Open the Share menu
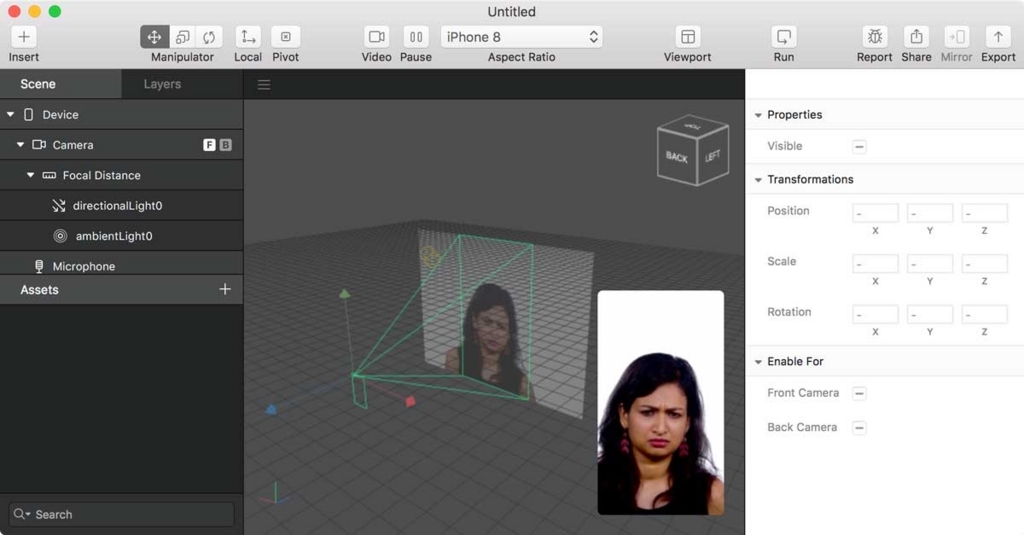Viewport: 1024px width, 535px height. [x=916, y=37]
